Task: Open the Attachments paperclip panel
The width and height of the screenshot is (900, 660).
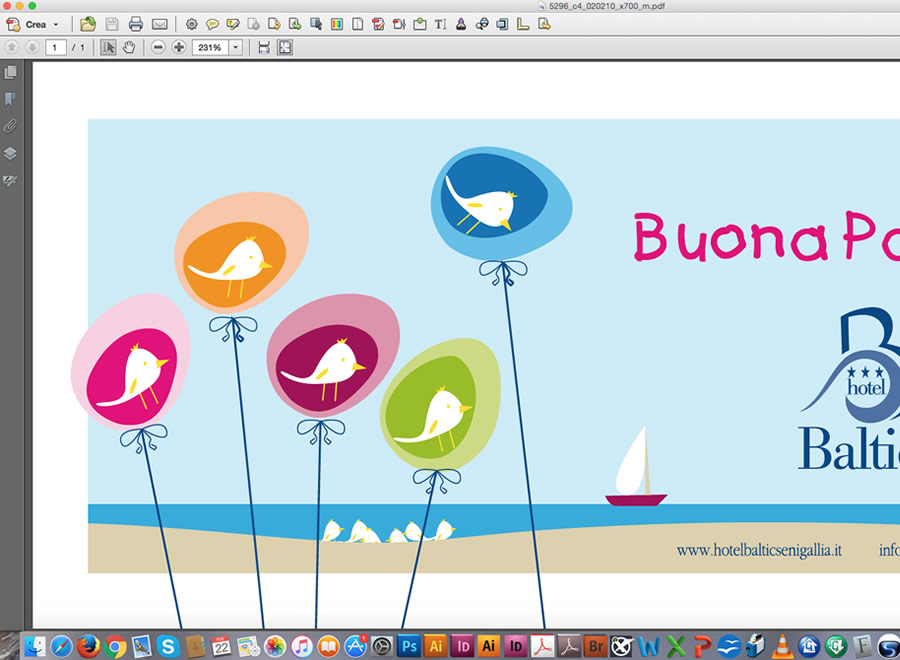Action: tap(10, 126)
